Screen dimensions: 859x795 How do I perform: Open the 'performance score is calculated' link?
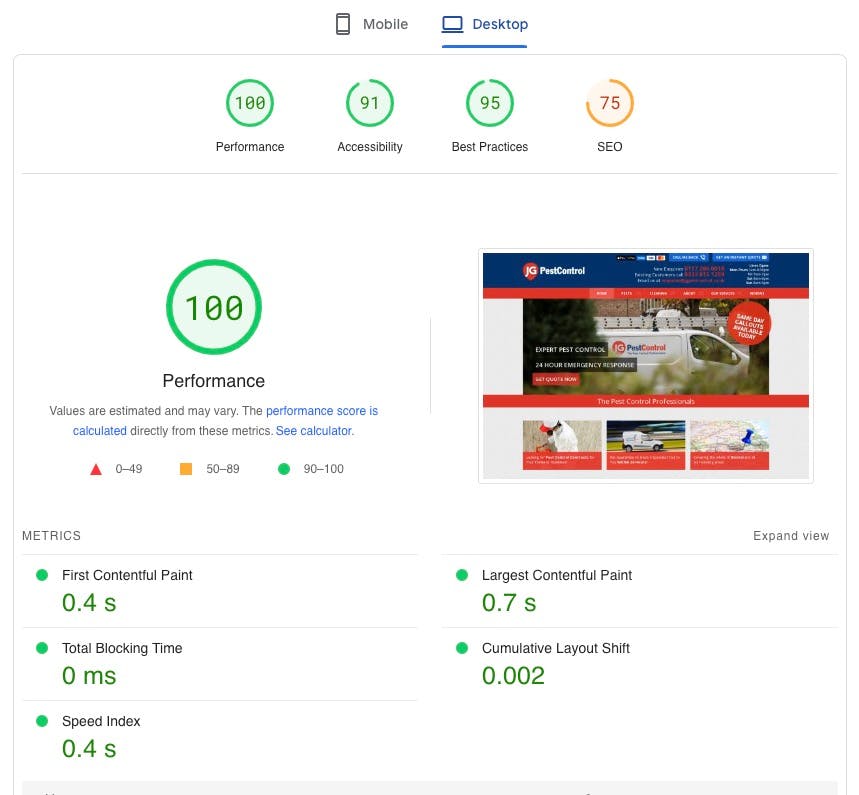tap(322, 411)
